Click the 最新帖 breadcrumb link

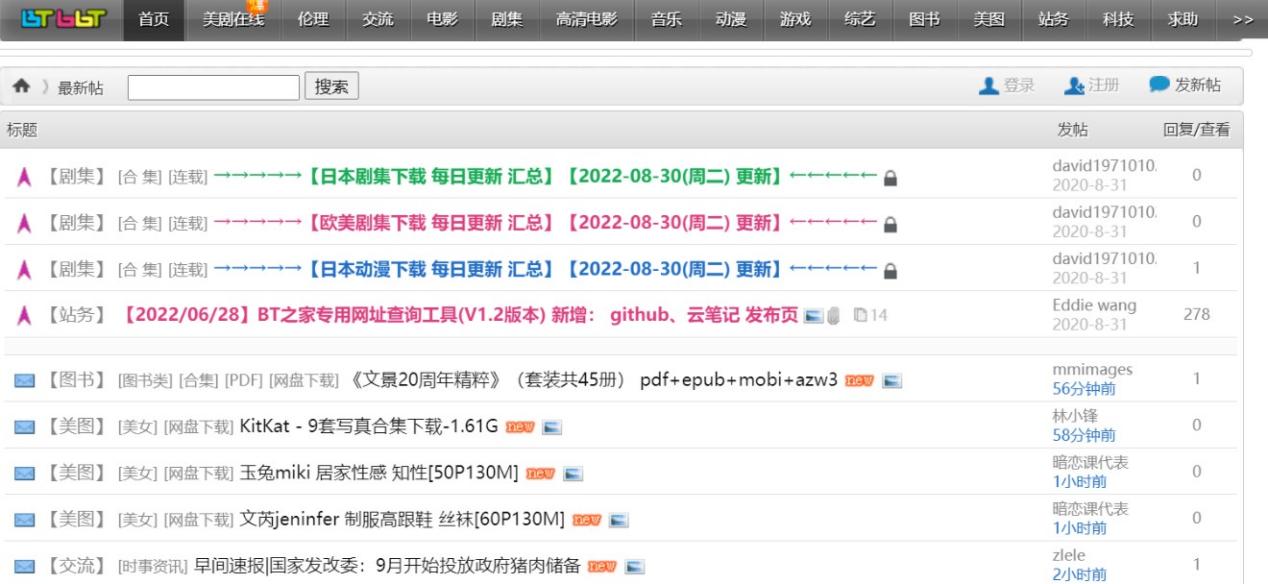click(x=80, y=88)
